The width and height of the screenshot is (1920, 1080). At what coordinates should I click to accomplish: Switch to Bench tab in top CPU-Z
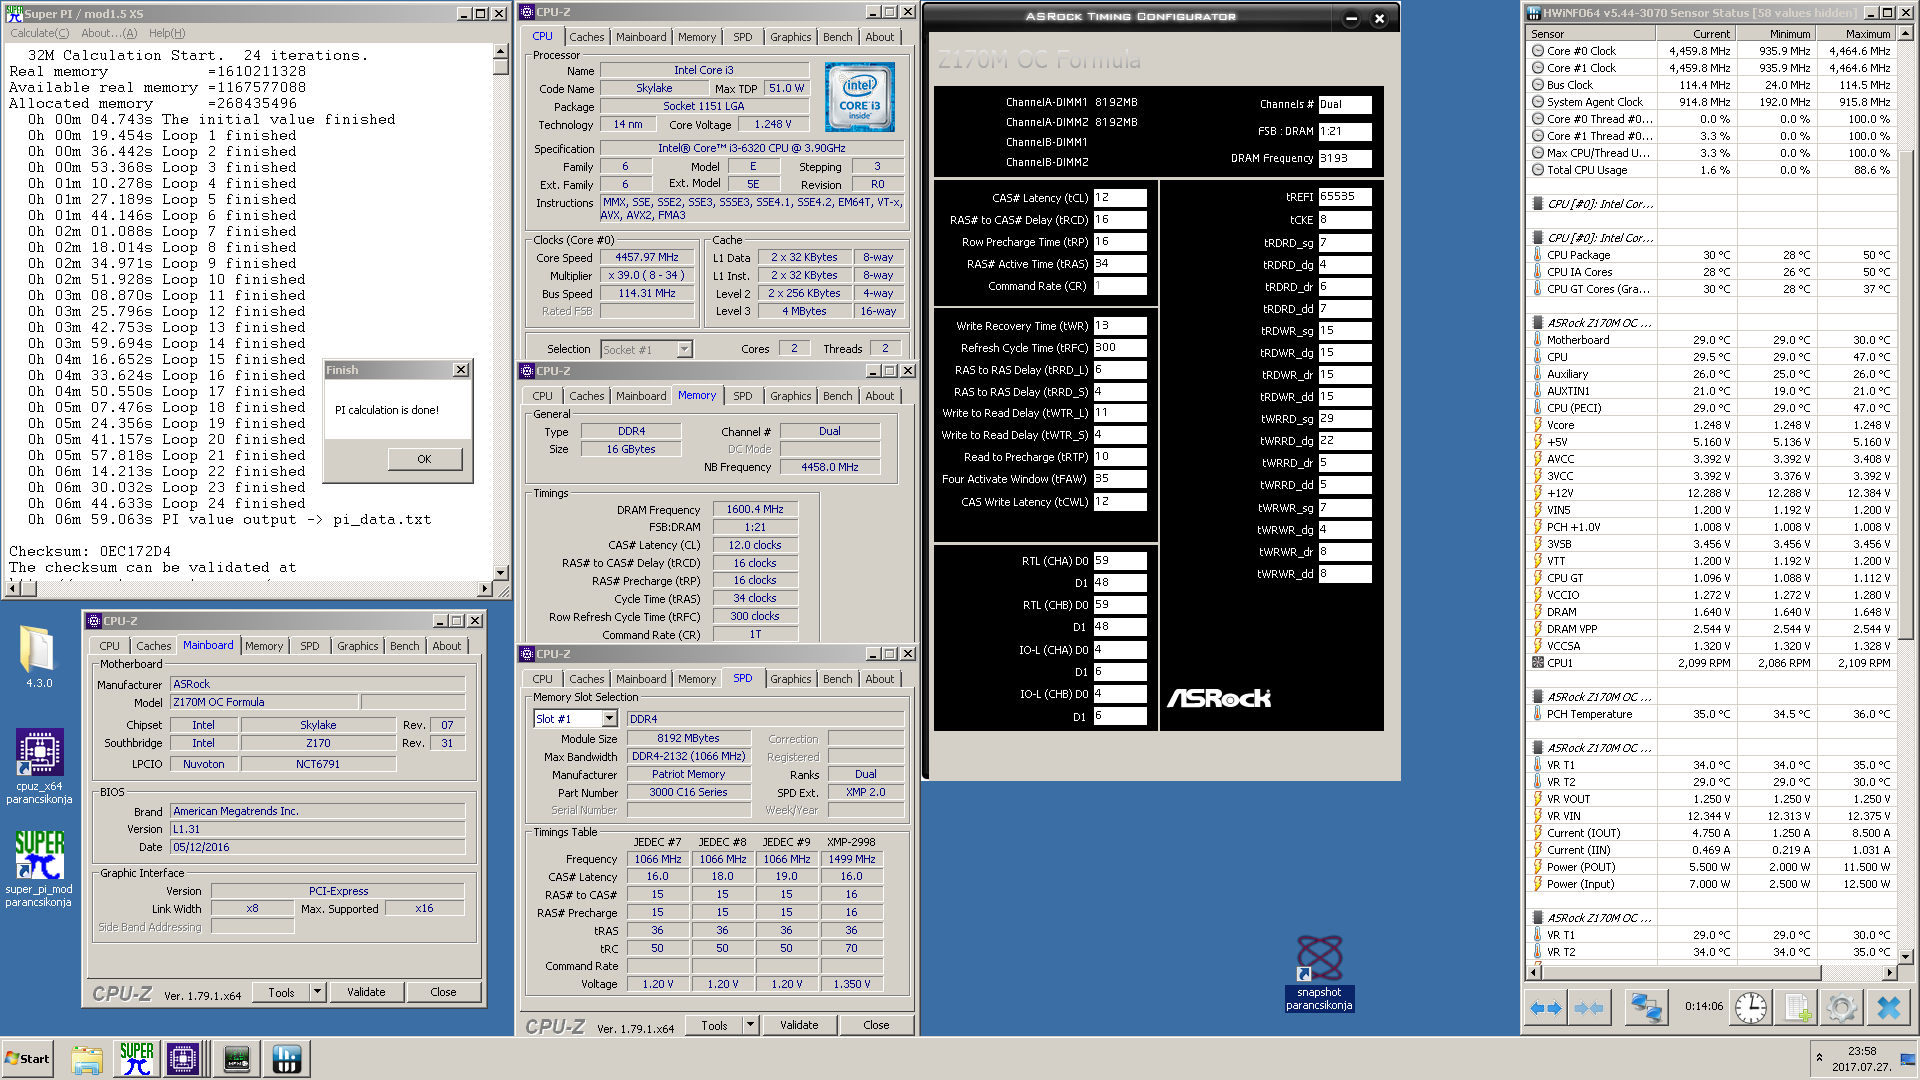(838, 37)
